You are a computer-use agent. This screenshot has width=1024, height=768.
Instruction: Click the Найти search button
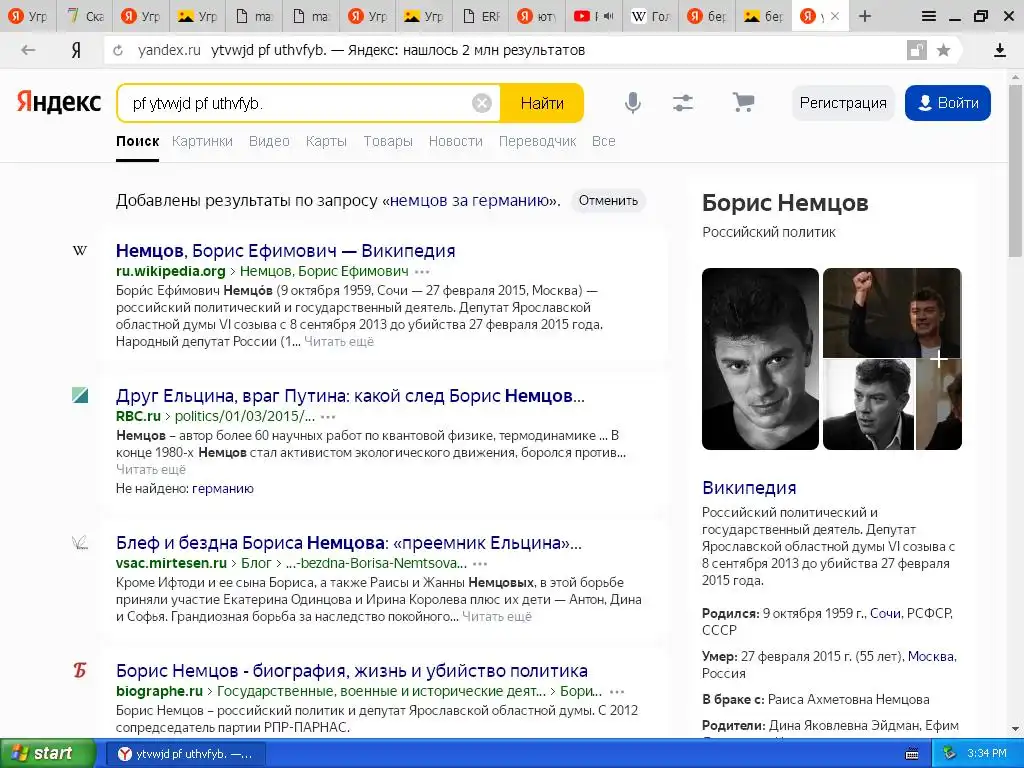(x=542, y=103)
